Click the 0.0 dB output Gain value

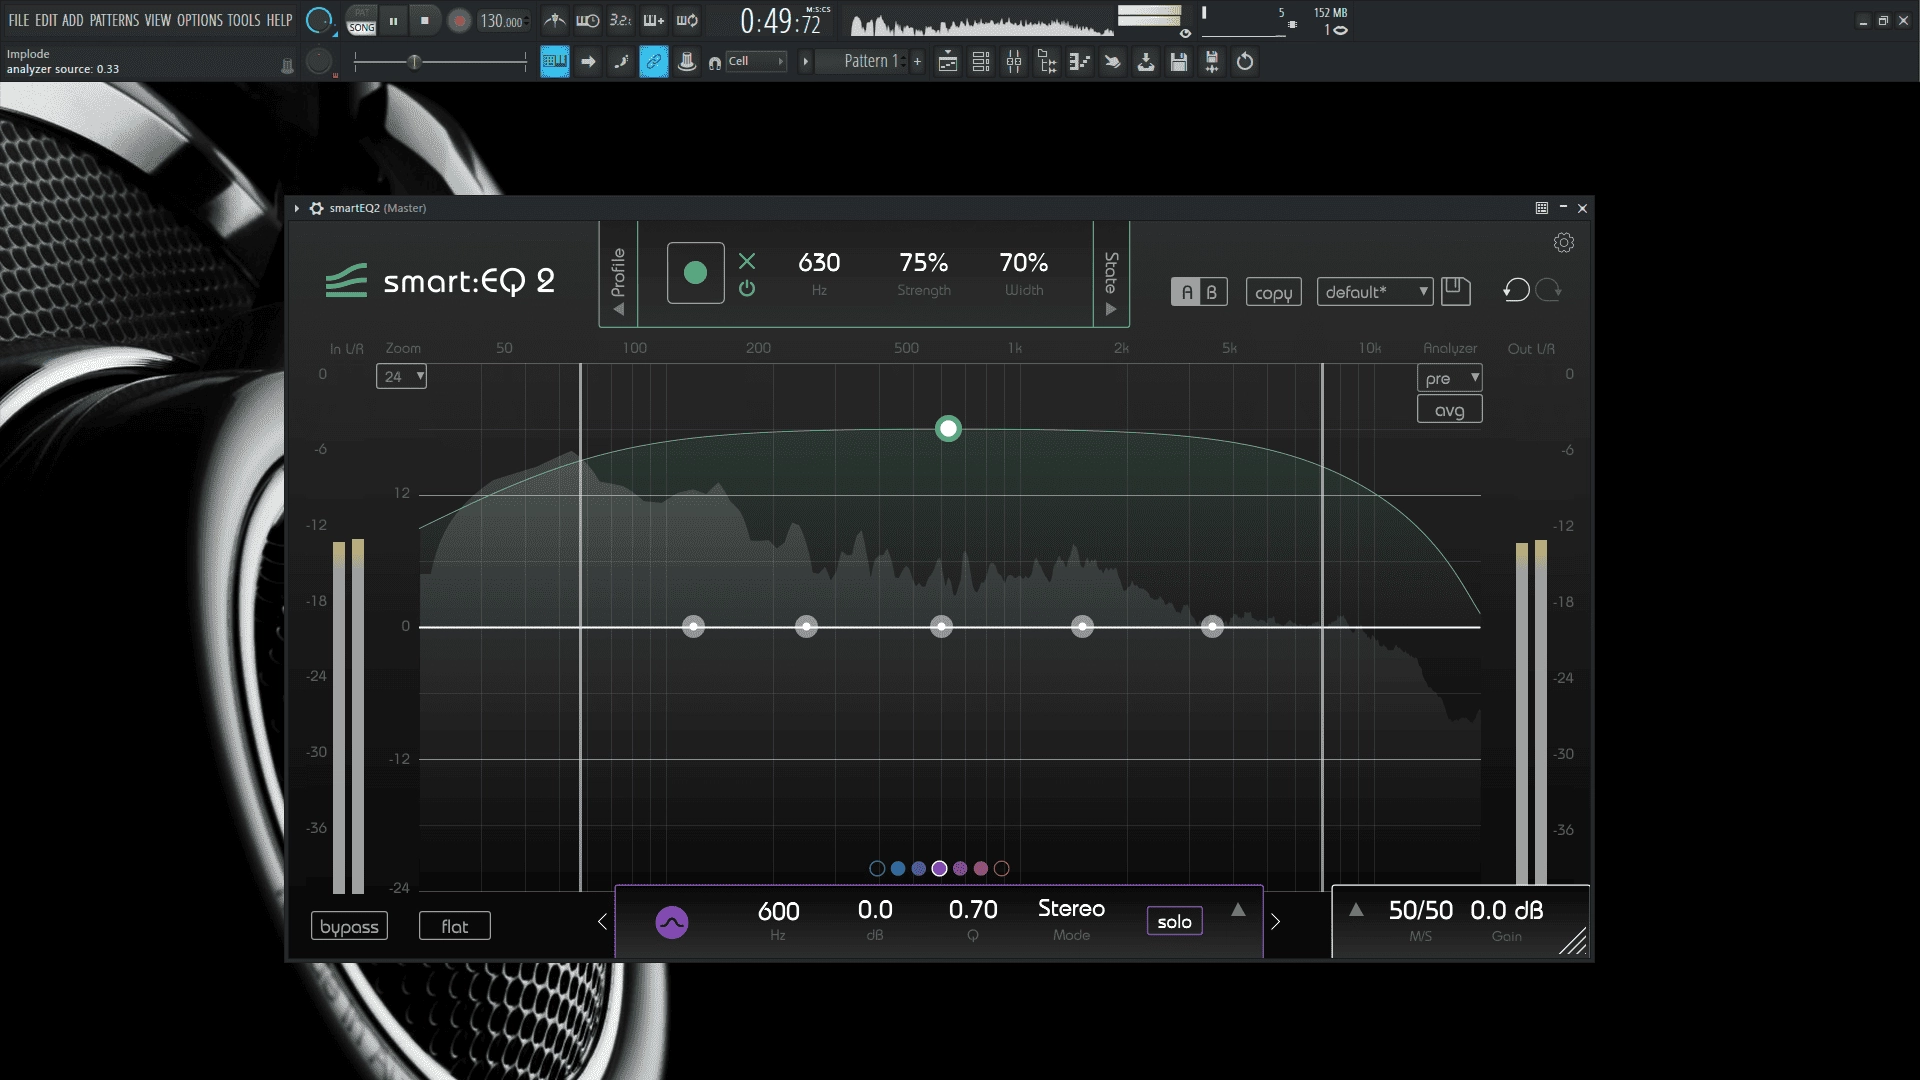(1506, 910)
